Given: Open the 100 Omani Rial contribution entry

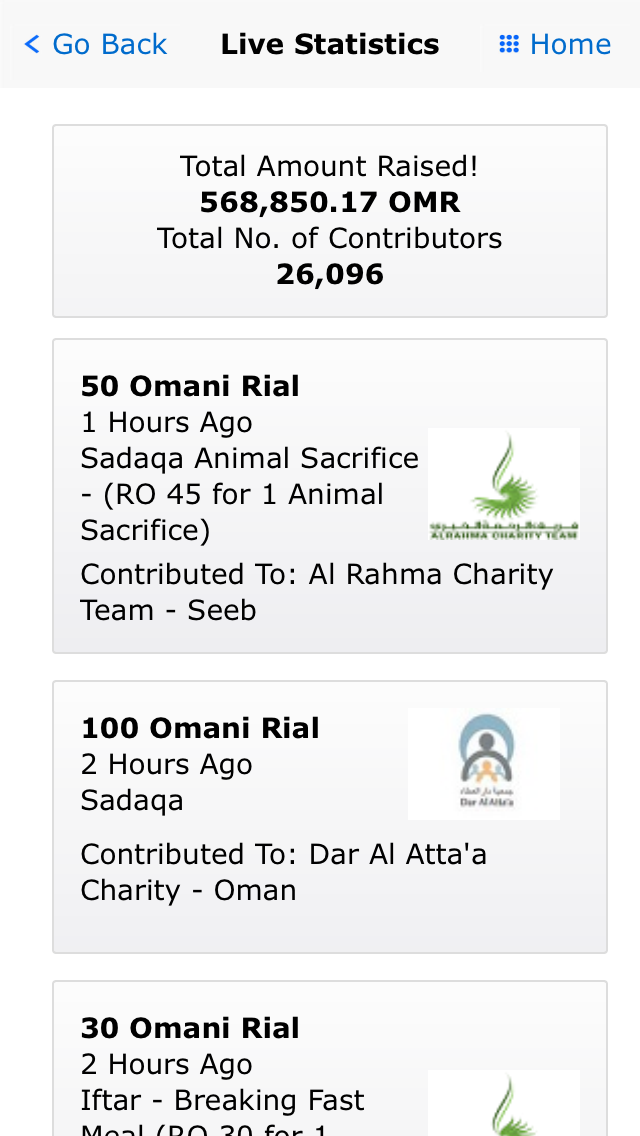Looking at the screenshot, I should (330, 816).
